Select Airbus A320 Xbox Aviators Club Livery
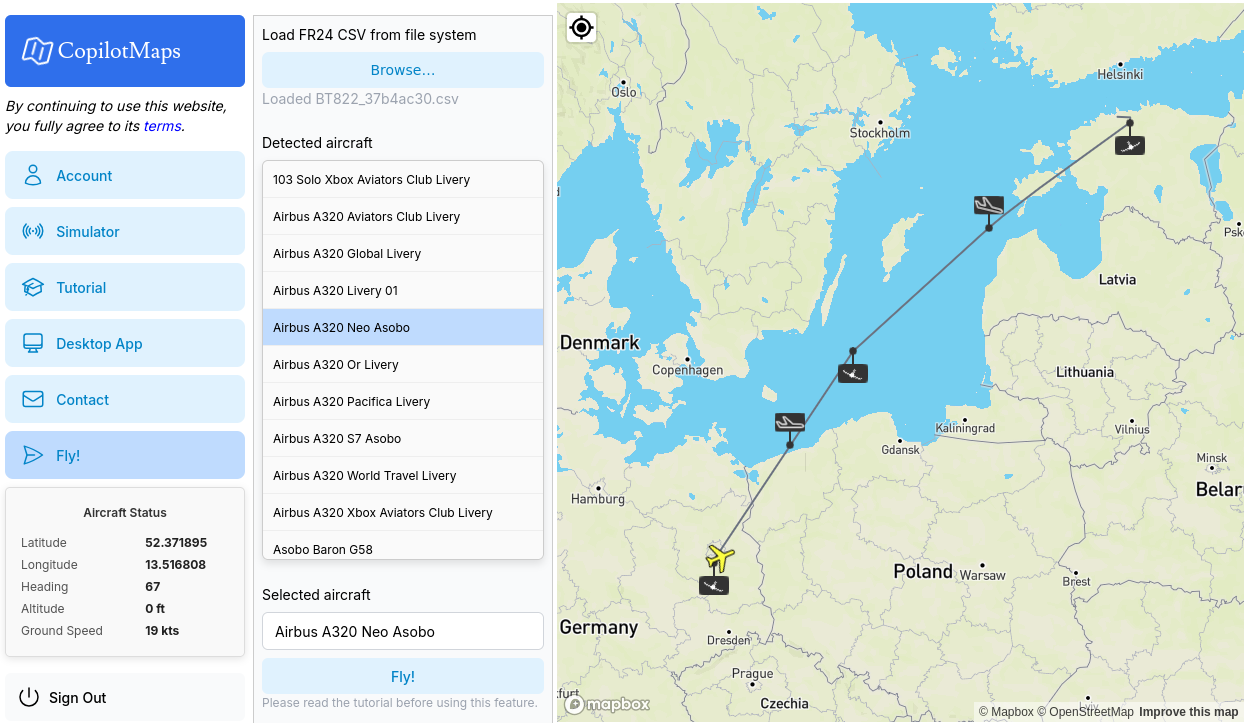 click(x=403, y=513)
